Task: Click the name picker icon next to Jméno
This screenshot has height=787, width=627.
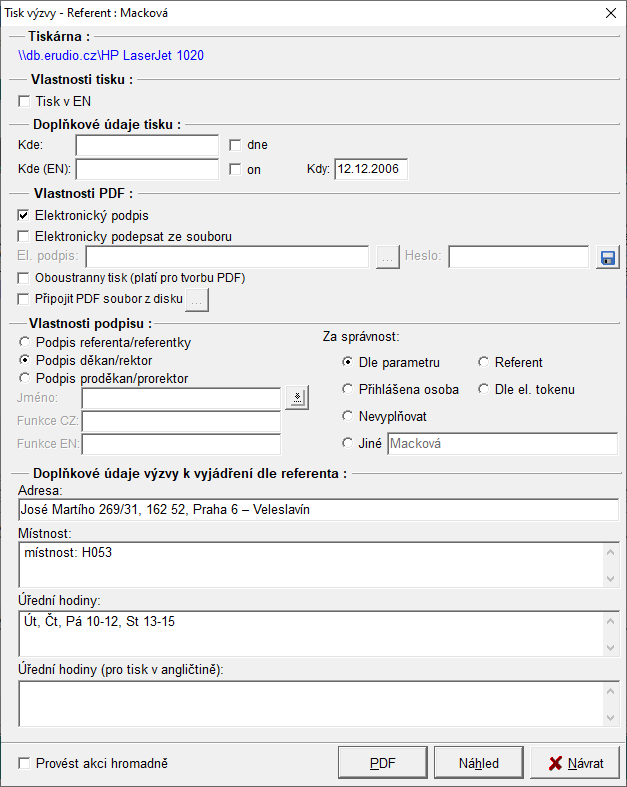Action: [297, 398]
